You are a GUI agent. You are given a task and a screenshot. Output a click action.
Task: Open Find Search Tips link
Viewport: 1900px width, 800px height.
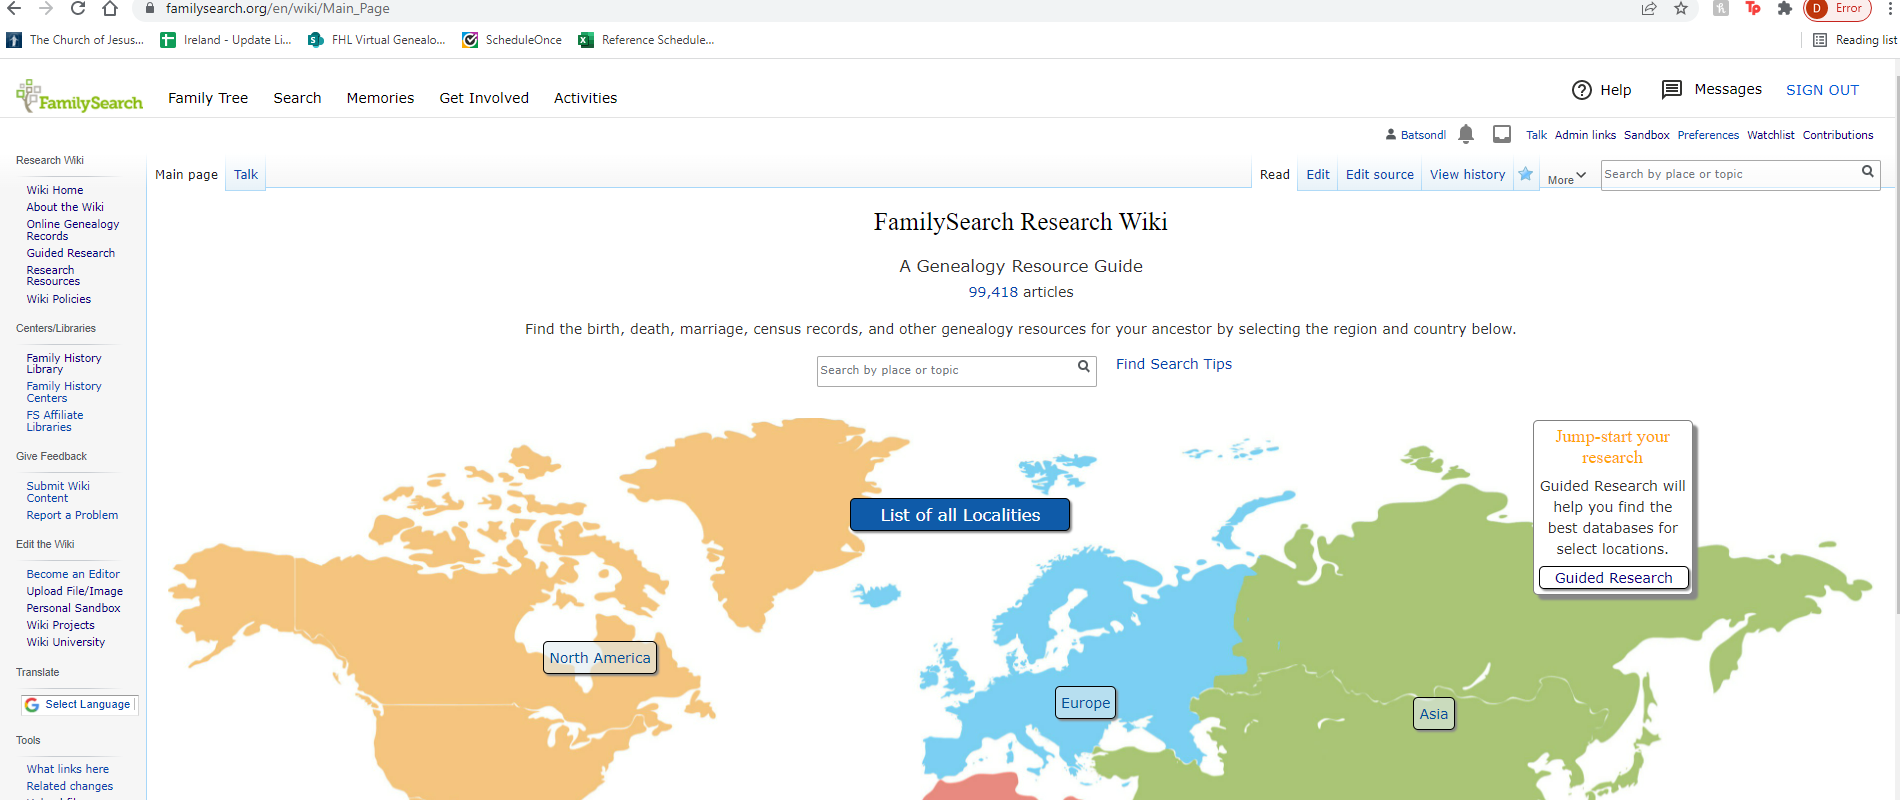[x=1174, y=364]
